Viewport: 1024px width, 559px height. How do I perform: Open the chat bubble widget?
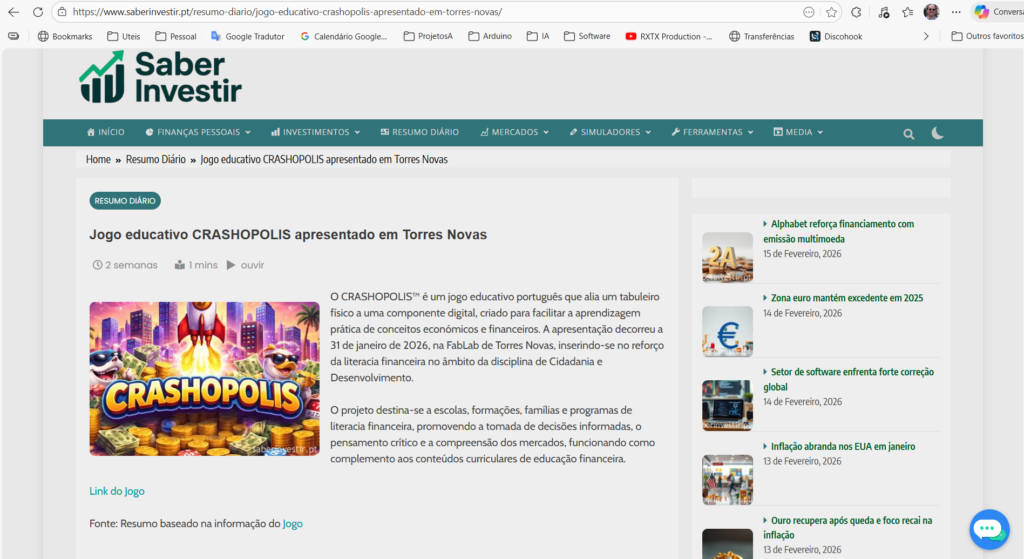pyautogui.click(x=989, y=529)
